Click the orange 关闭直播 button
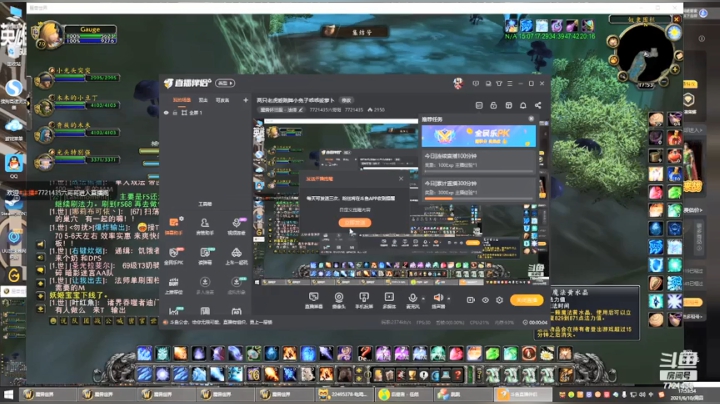 pos(527,300)
